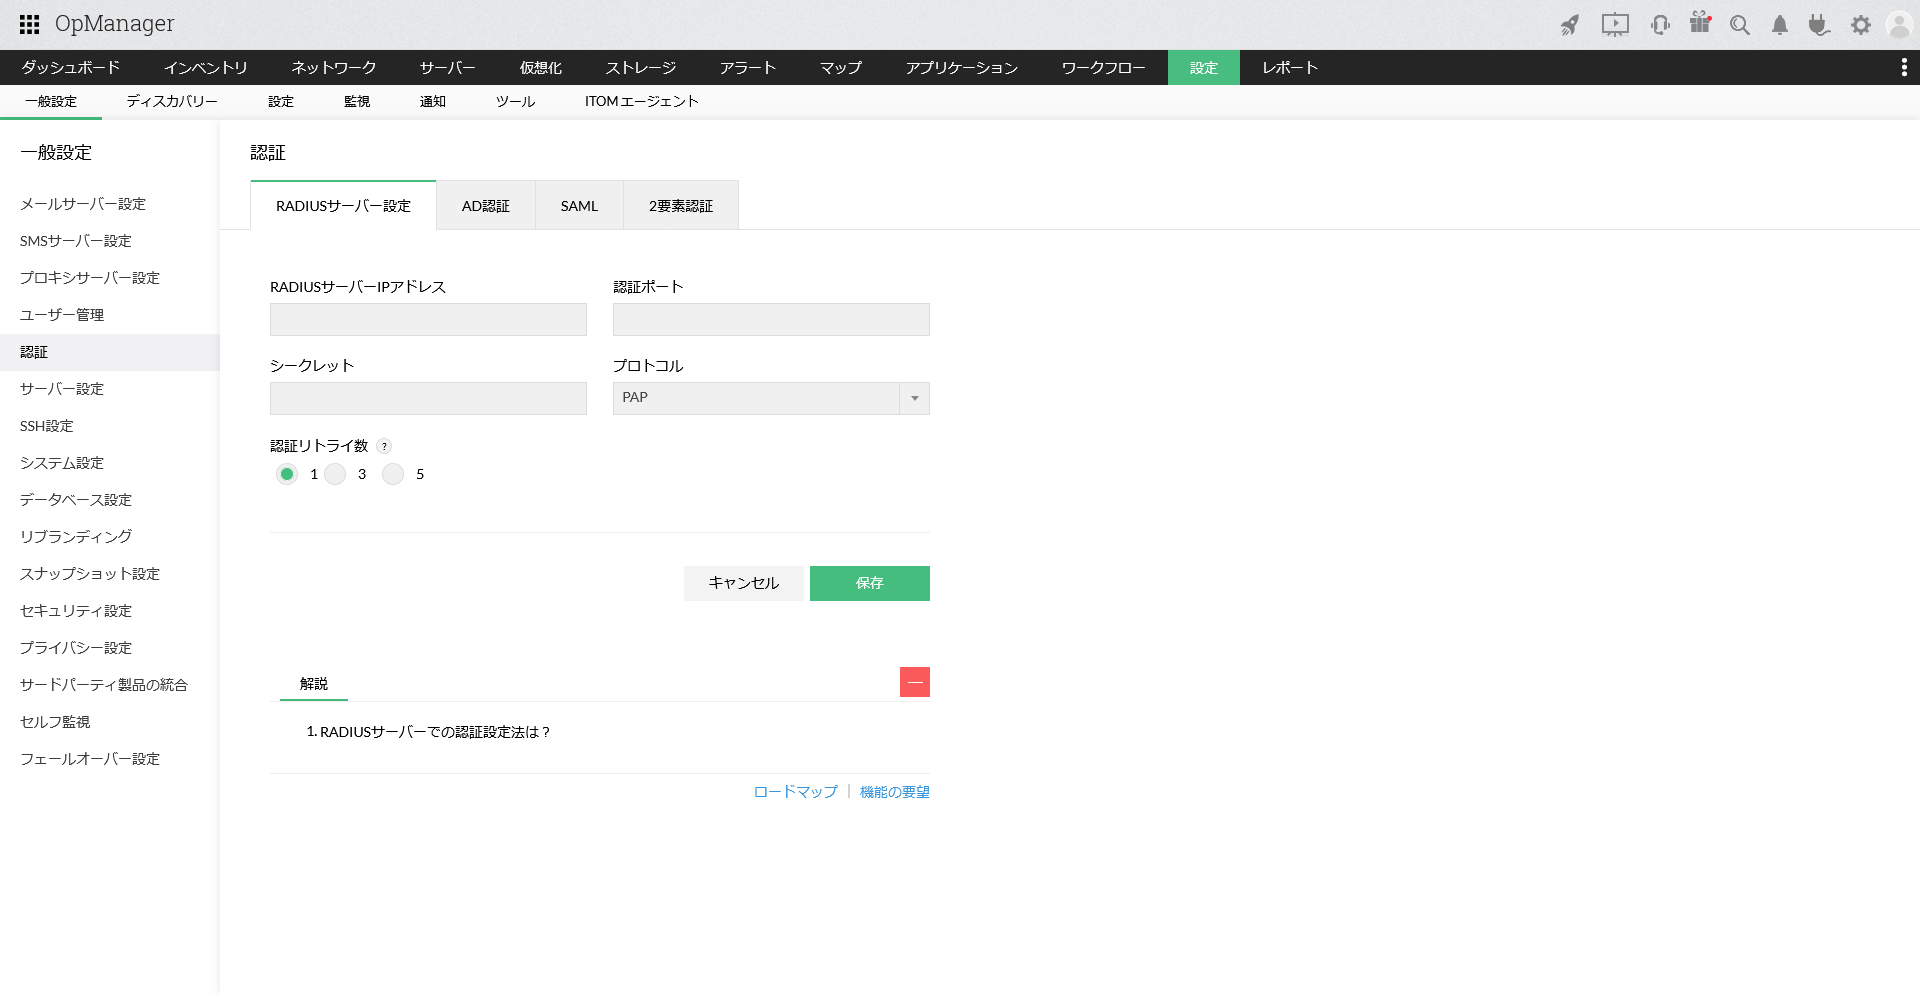Open the 仮想化 menu
The height and width of the screenshot is (995, 1920).
(541, 67)
